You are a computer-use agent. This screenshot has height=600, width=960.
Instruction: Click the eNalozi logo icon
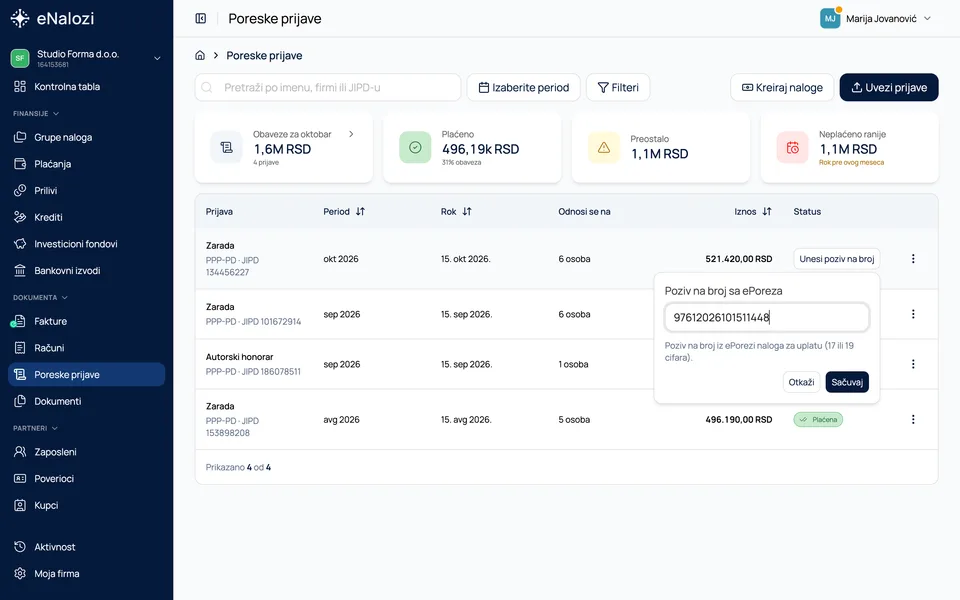coord(20,18)
